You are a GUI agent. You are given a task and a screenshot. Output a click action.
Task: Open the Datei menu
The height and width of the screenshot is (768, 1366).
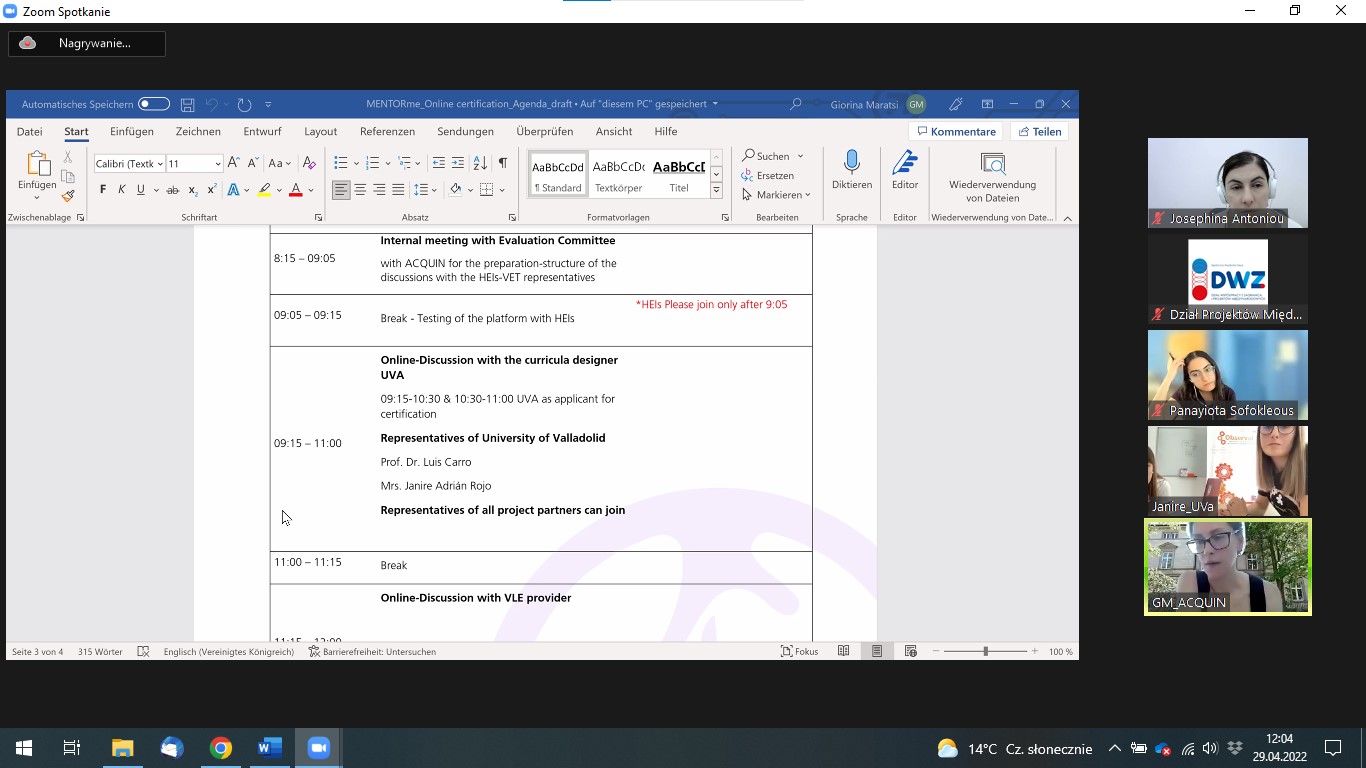[29, 131]
